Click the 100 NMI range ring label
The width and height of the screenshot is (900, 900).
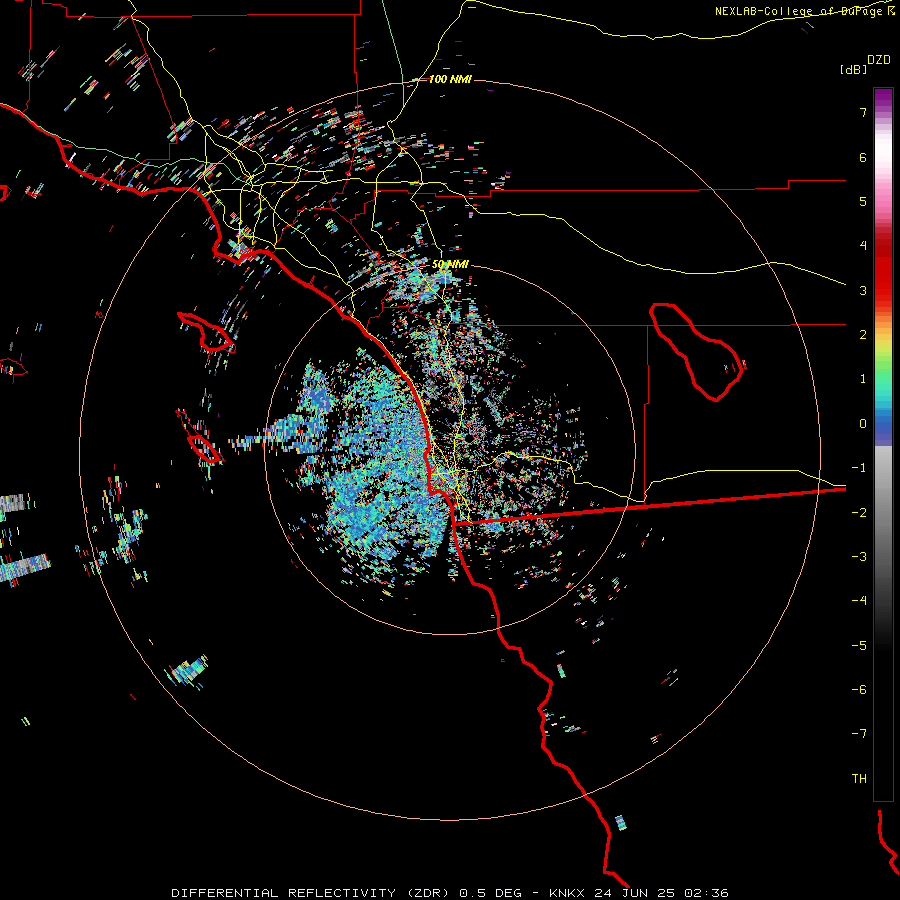(450, 79)
